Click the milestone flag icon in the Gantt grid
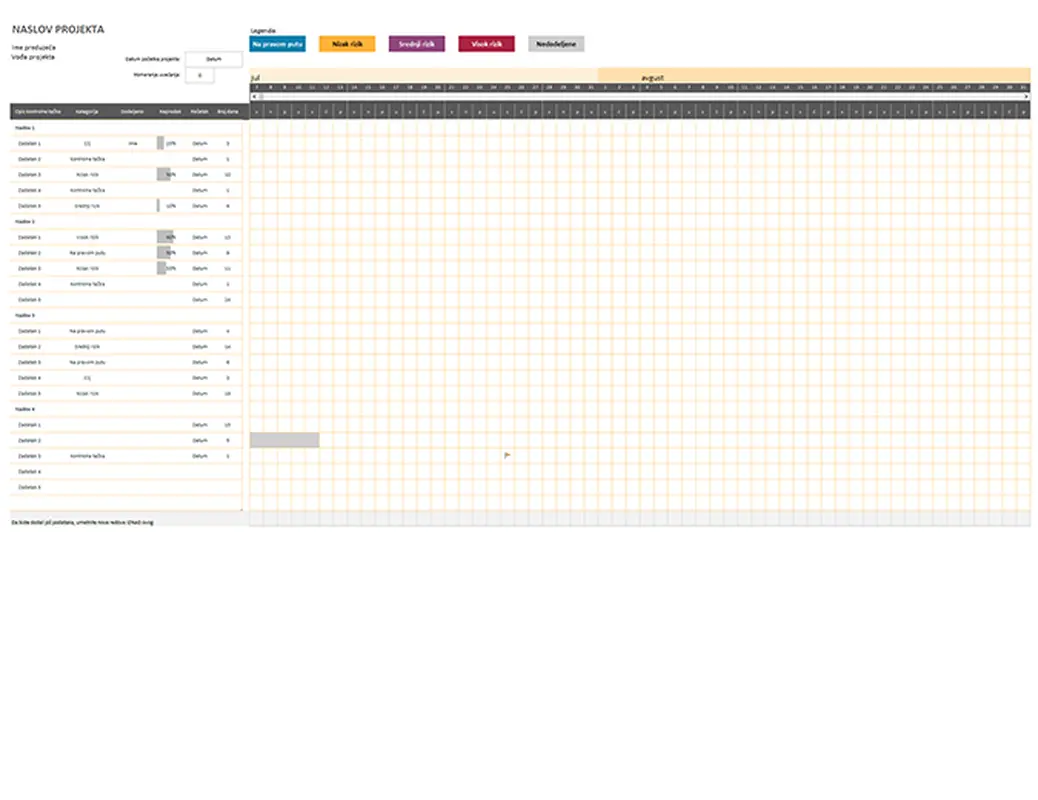 507,455
